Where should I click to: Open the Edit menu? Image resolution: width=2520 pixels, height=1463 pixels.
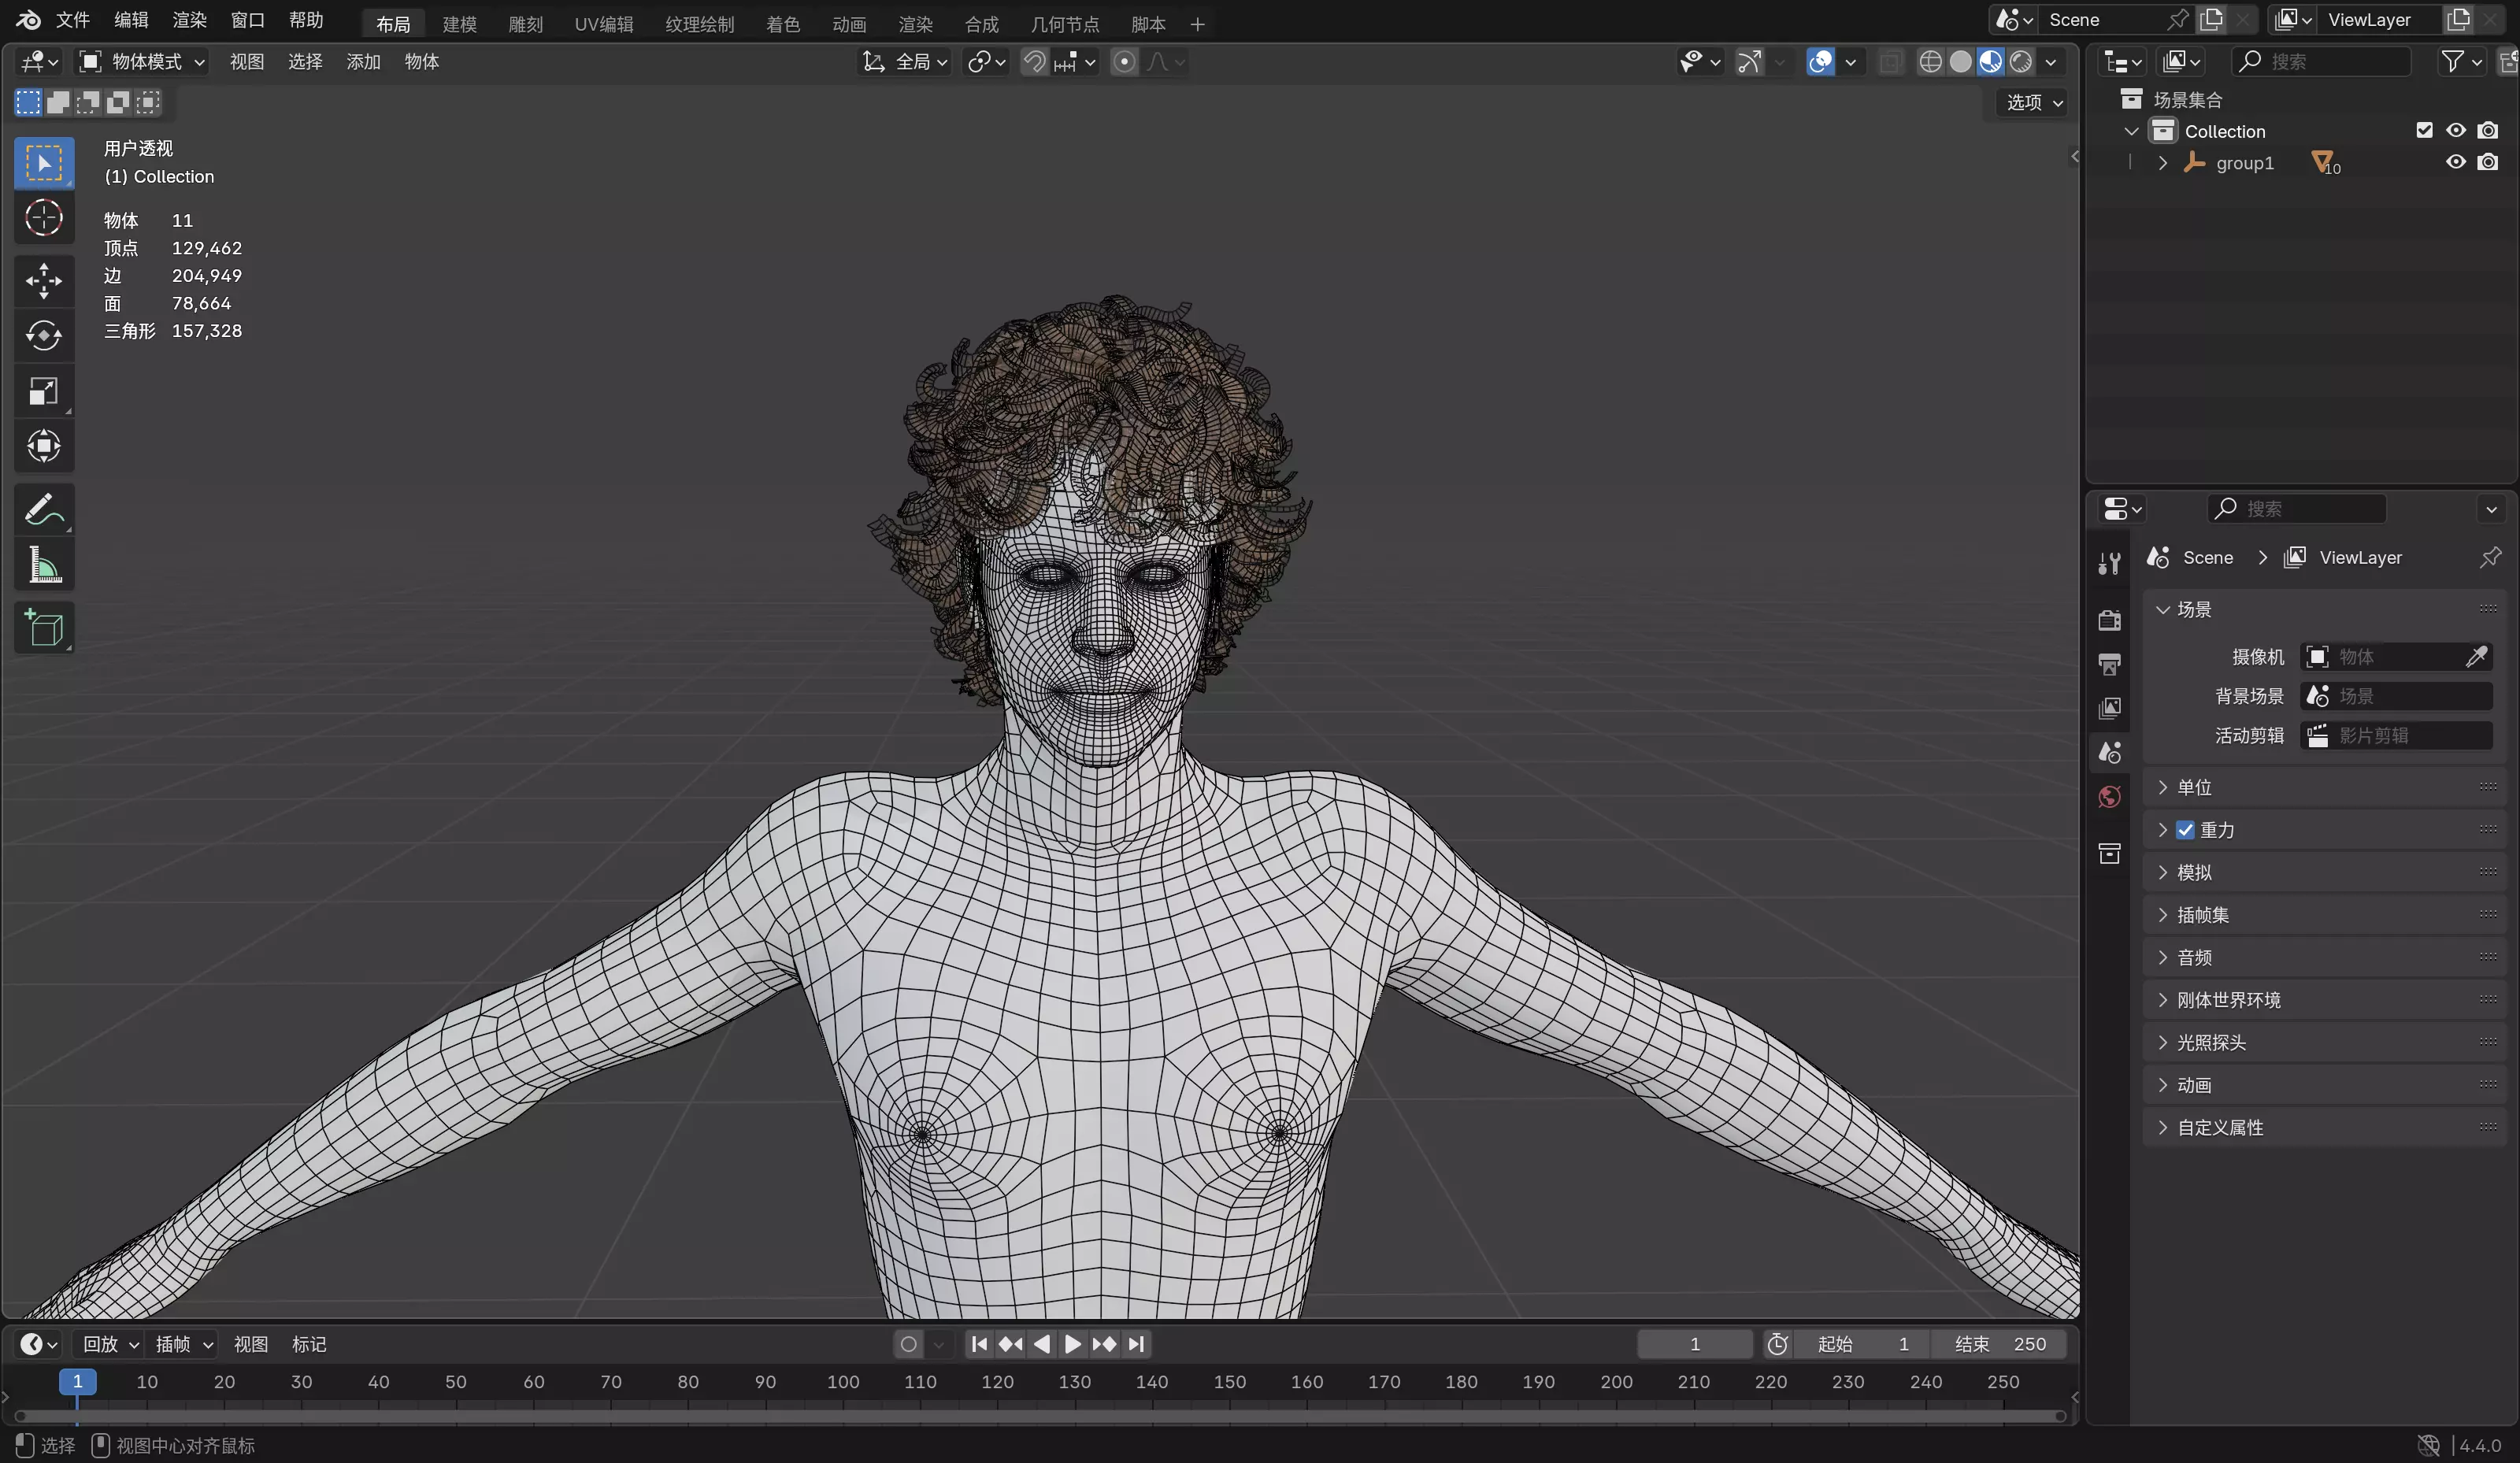pyautogui.click(x=131, y=20)
